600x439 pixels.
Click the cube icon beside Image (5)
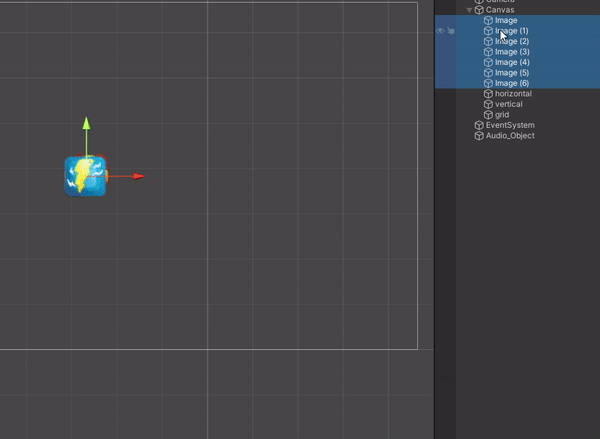coord(488,73)
